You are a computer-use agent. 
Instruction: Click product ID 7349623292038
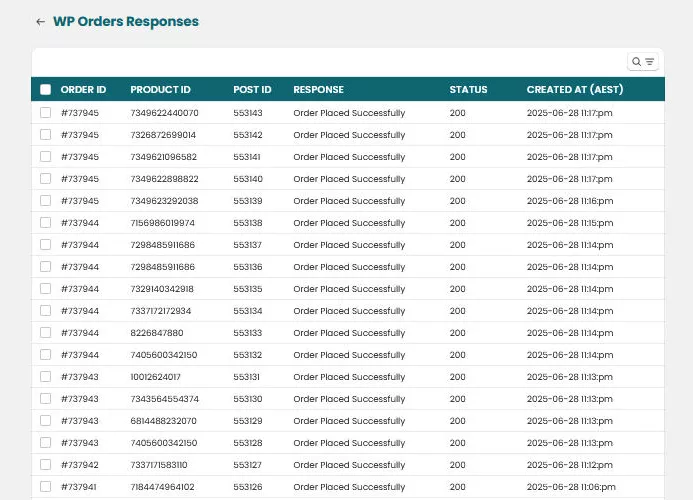tap(164, 201)
